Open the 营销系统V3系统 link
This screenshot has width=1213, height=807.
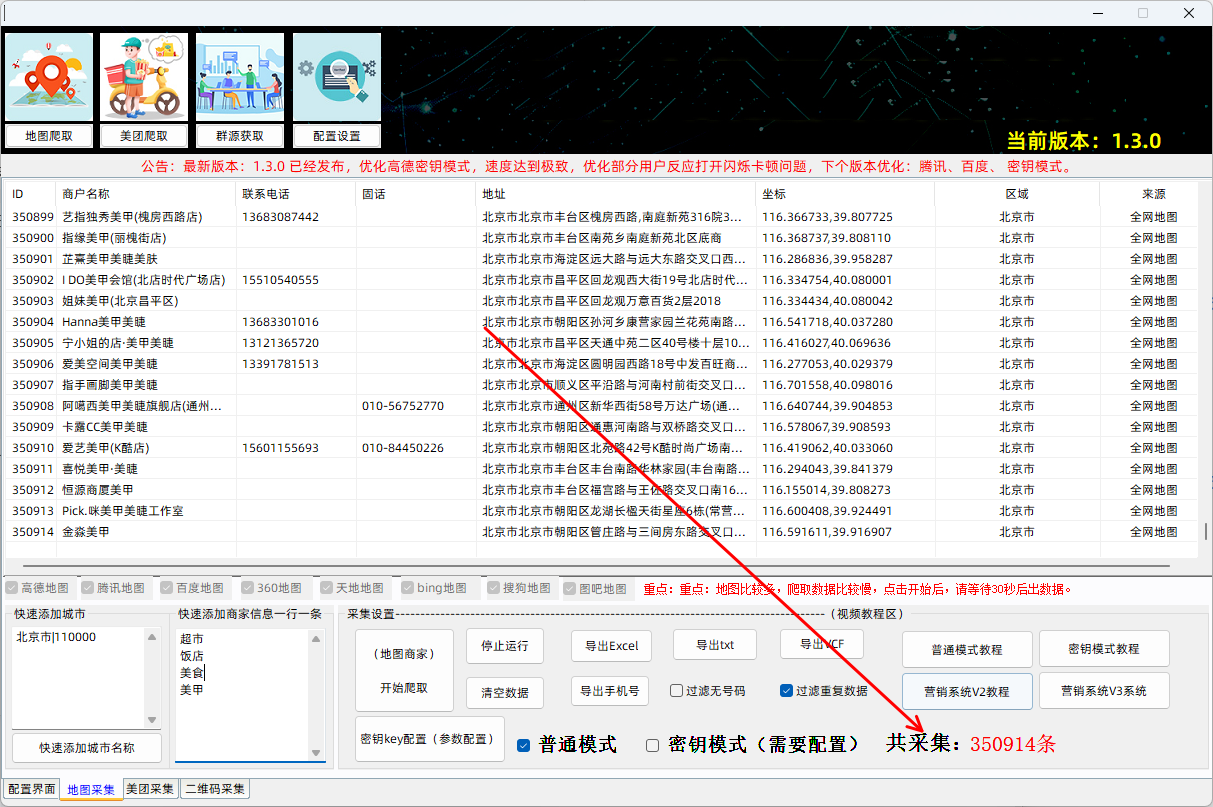[1104, 690]
